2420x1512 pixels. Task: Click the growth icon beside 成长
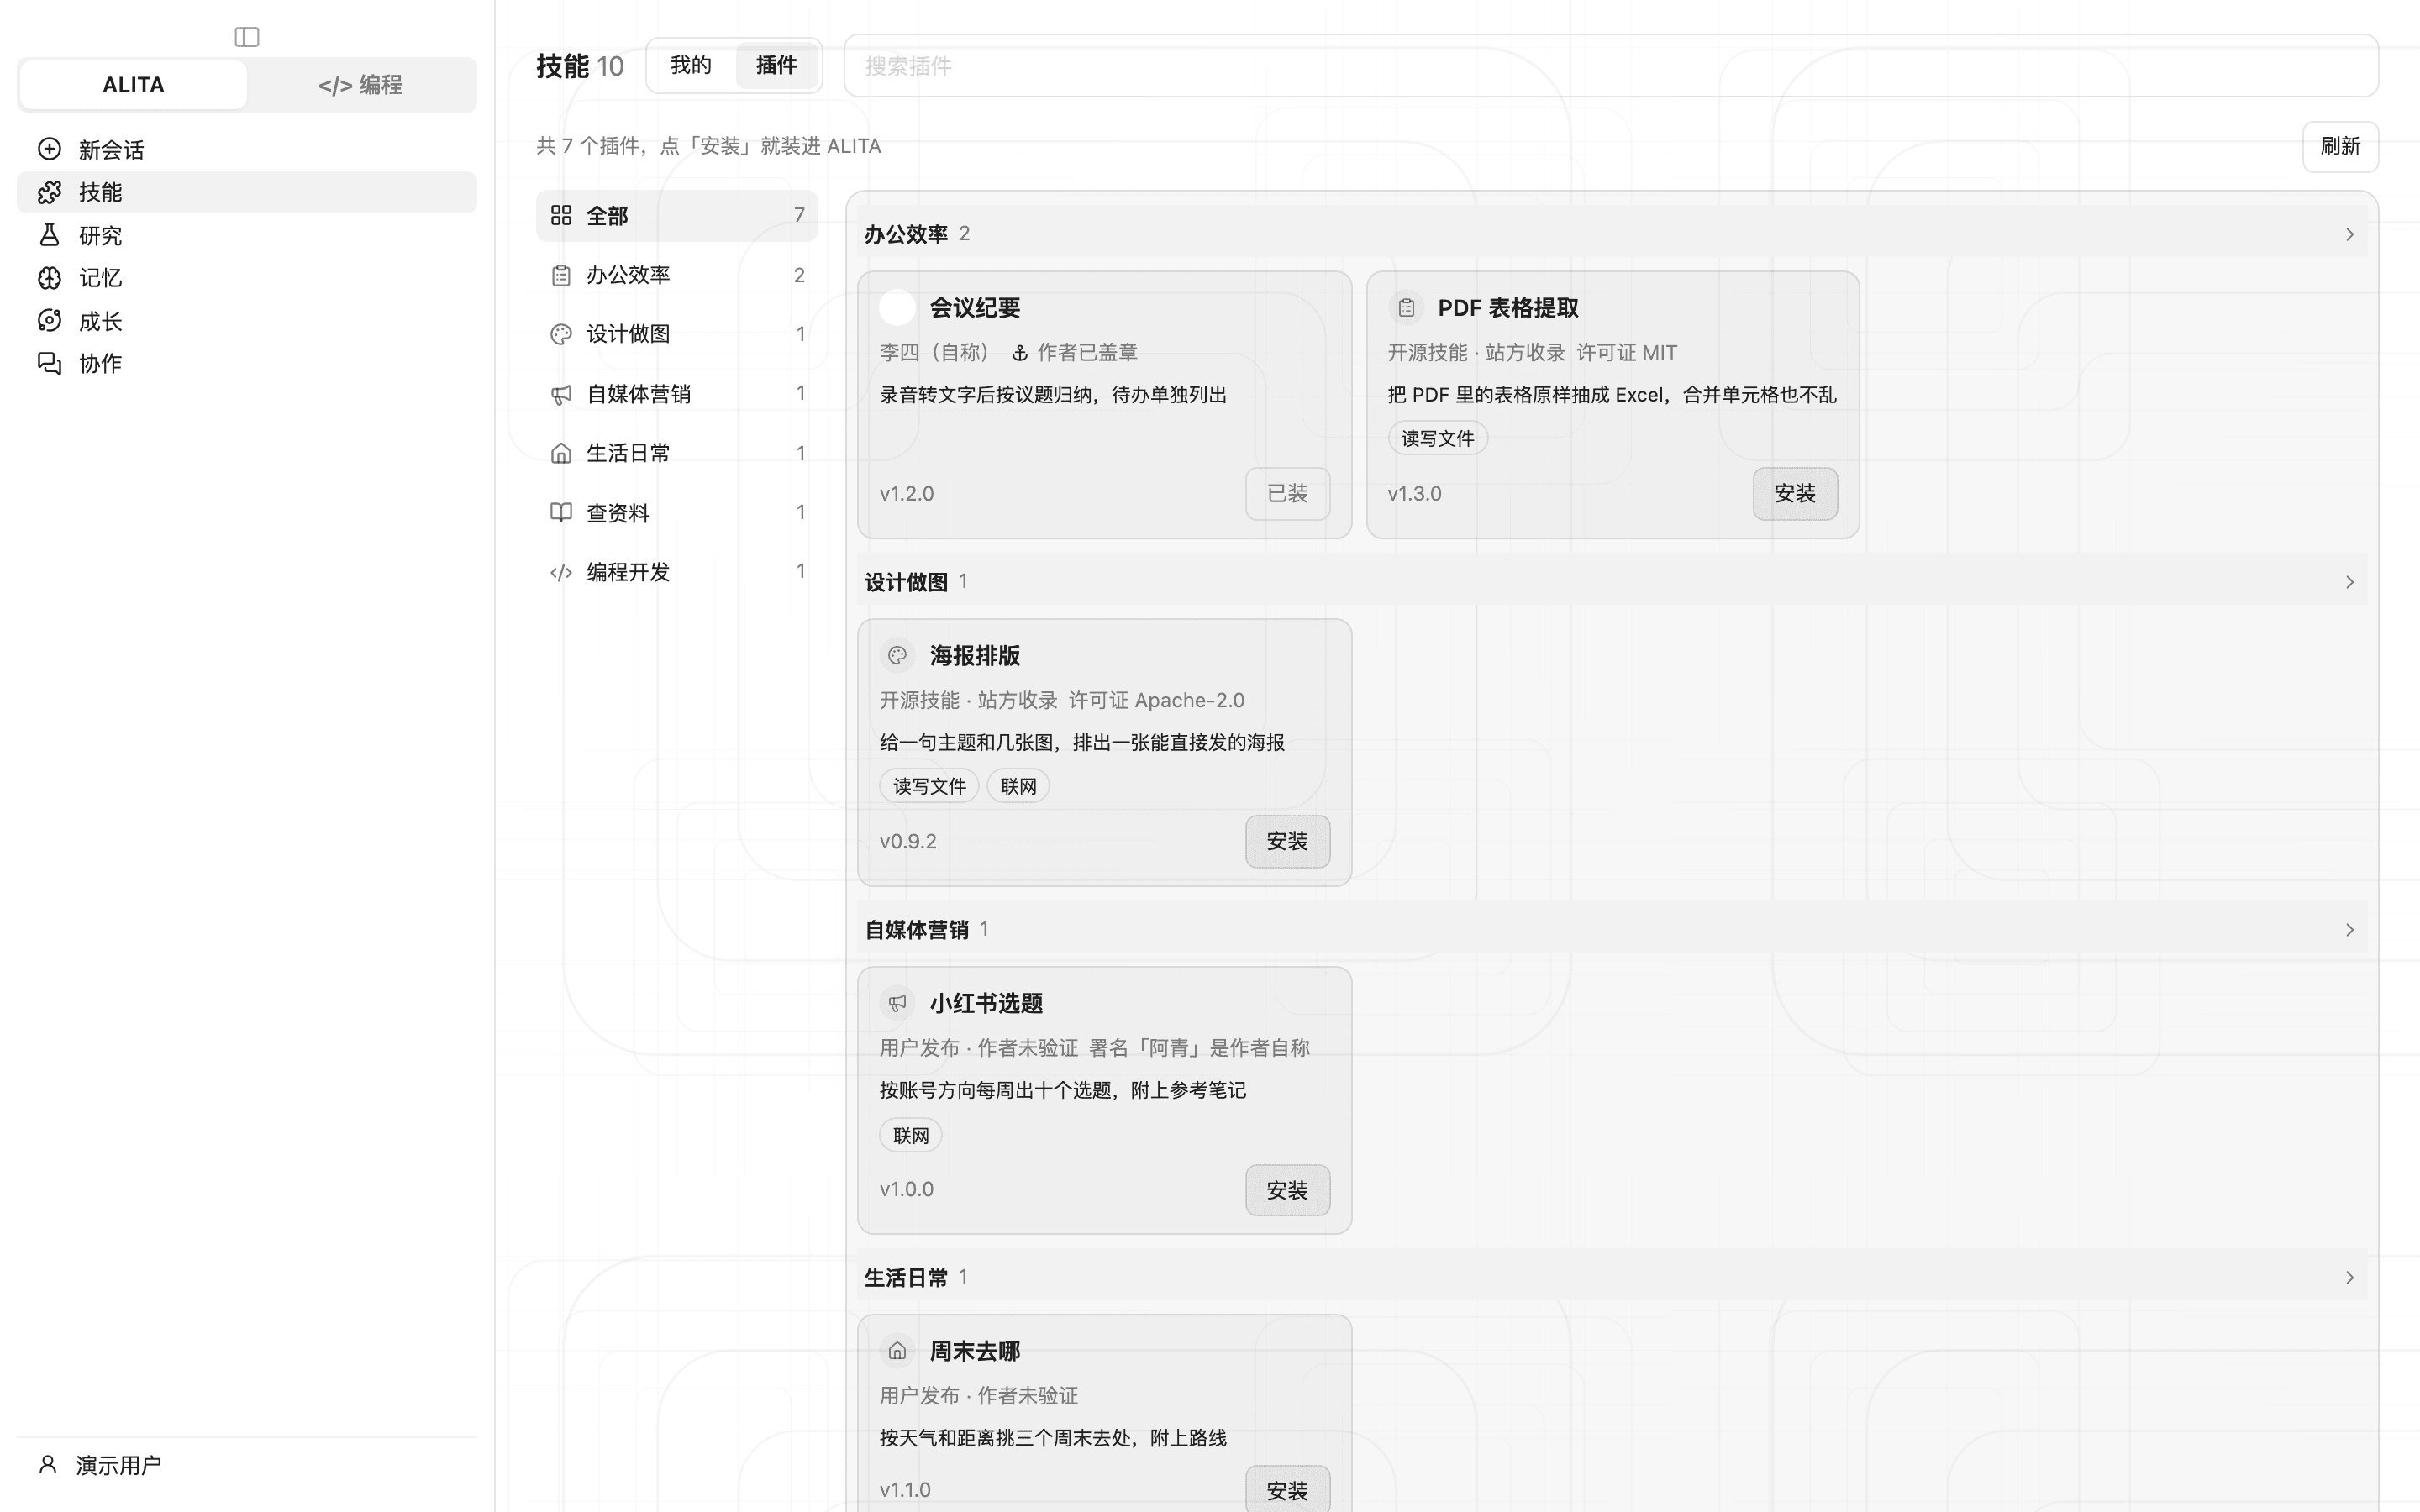(49, 321)
